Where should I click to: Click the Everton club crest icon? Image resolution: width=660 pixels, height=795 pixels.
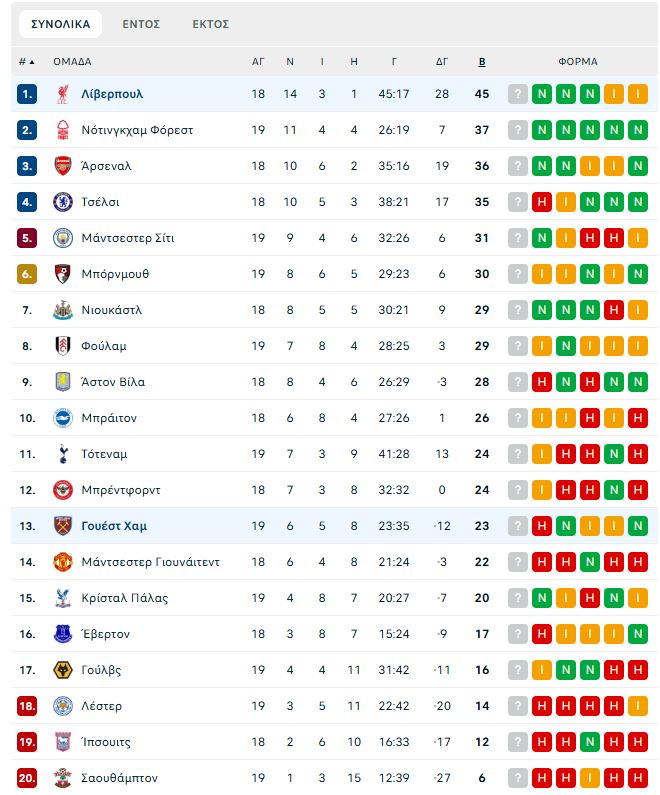tap(63, 634)
